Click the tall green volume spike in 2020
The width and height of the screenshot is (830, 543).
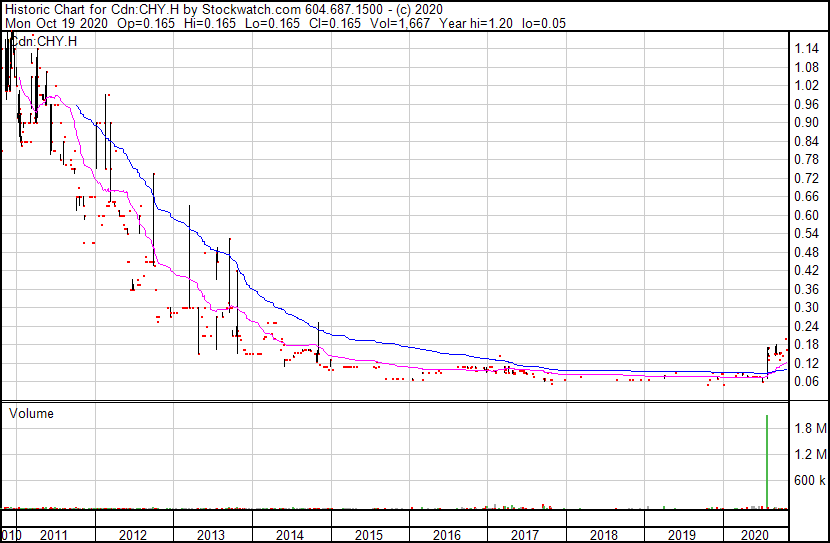tap(767, 460)
